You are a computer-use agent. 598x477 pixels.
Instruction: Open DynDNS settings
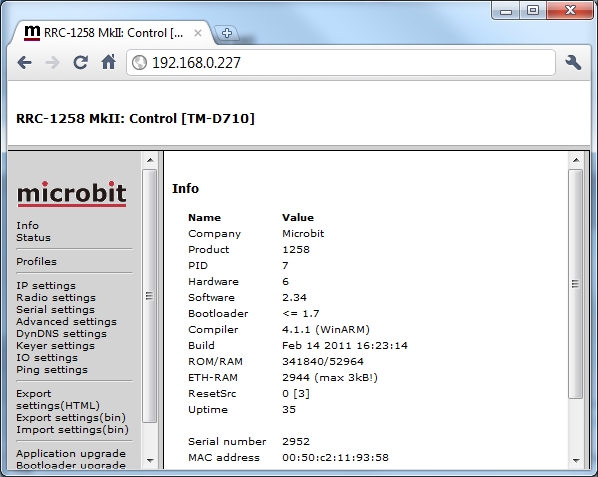(61, 334)
